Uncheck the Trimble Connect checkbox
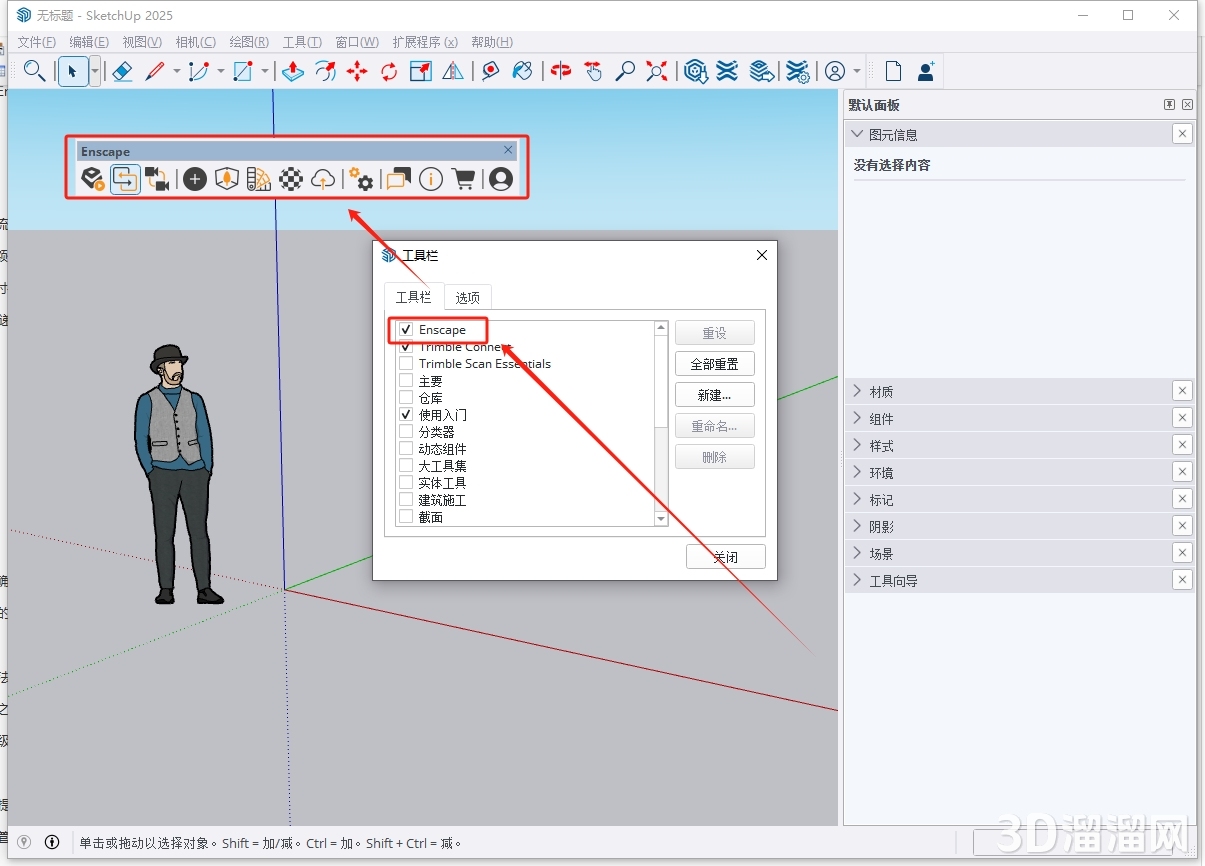 pyautogui.click(x=406, y=346)
